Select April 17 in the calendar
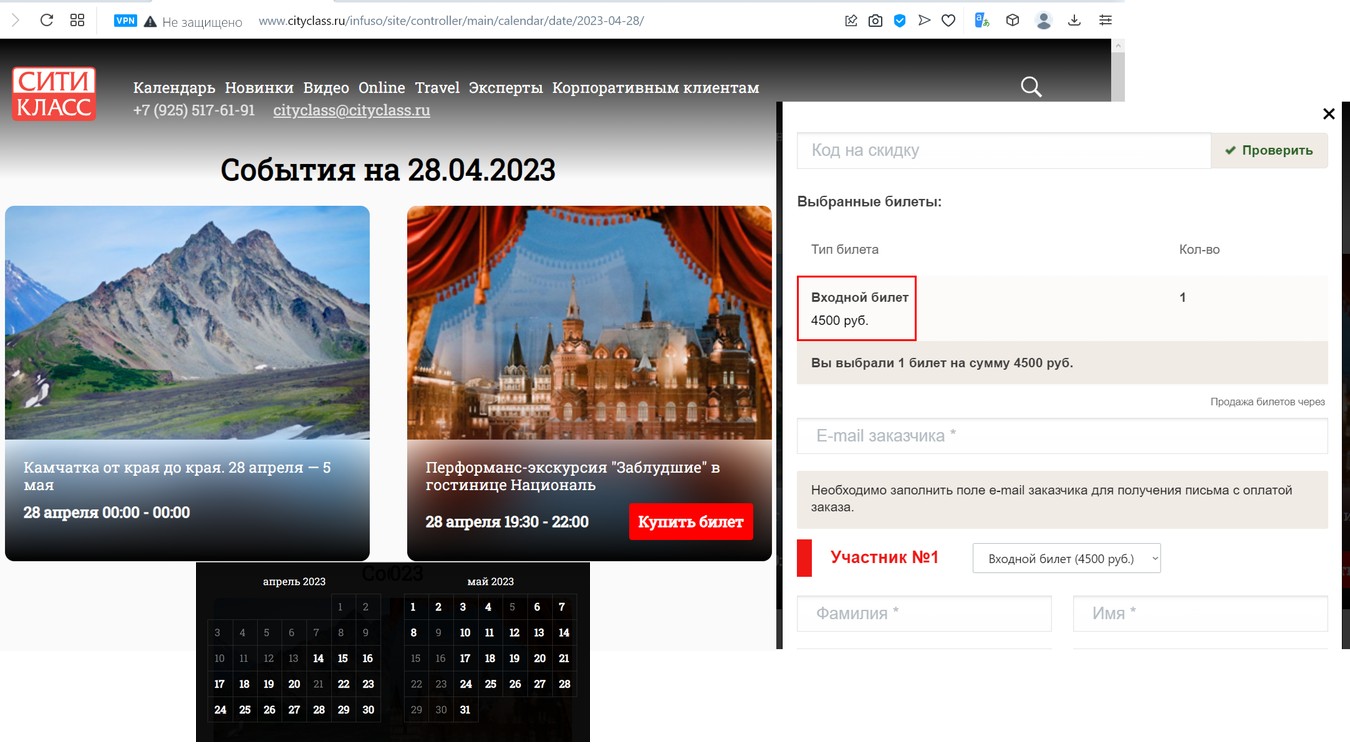Image resolution: width=1350 pixels, height=750 pixels. 220,684
